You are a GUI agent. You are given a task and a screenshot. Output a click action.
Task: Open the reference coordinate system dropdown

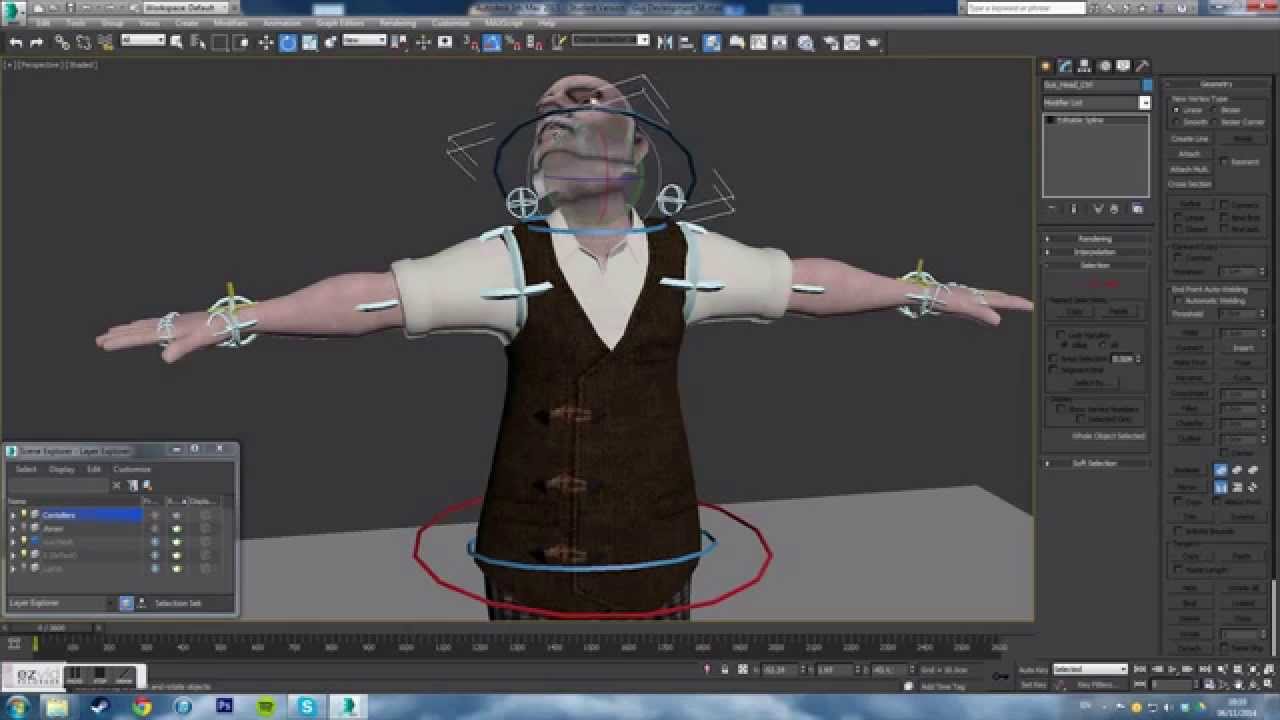coord(364,40)
